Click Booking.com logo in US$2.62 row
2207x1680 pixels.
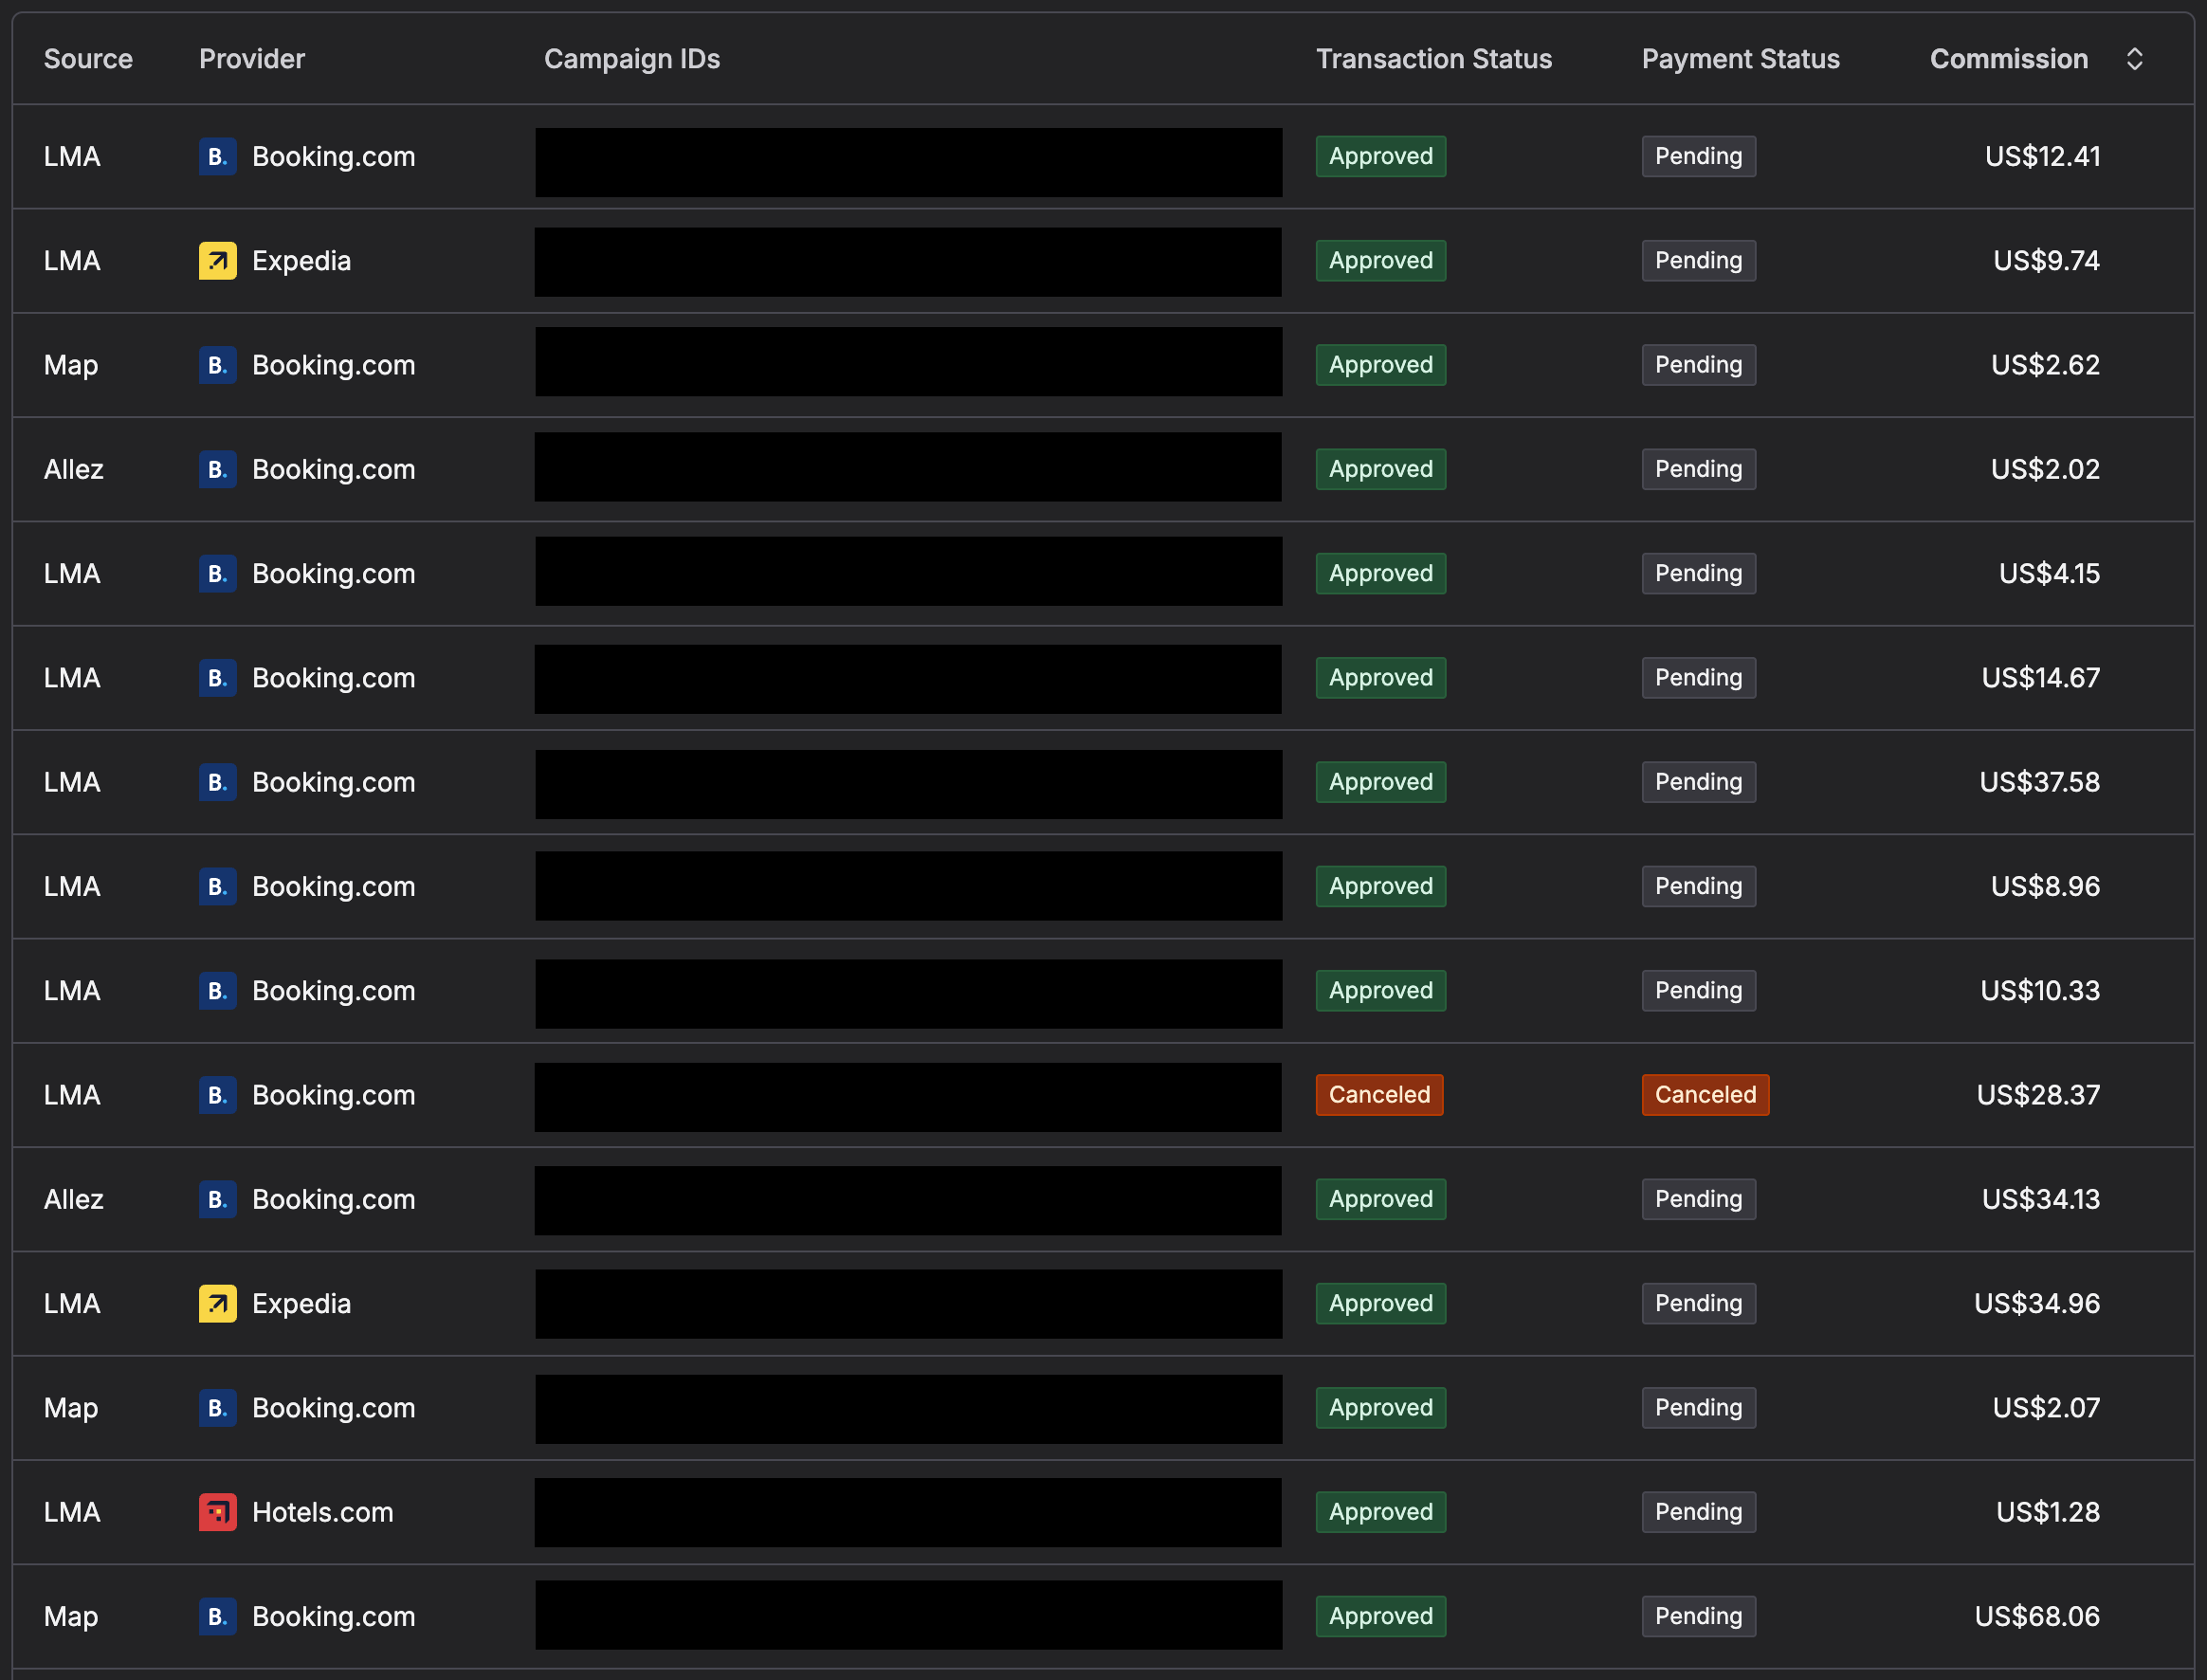217,365
